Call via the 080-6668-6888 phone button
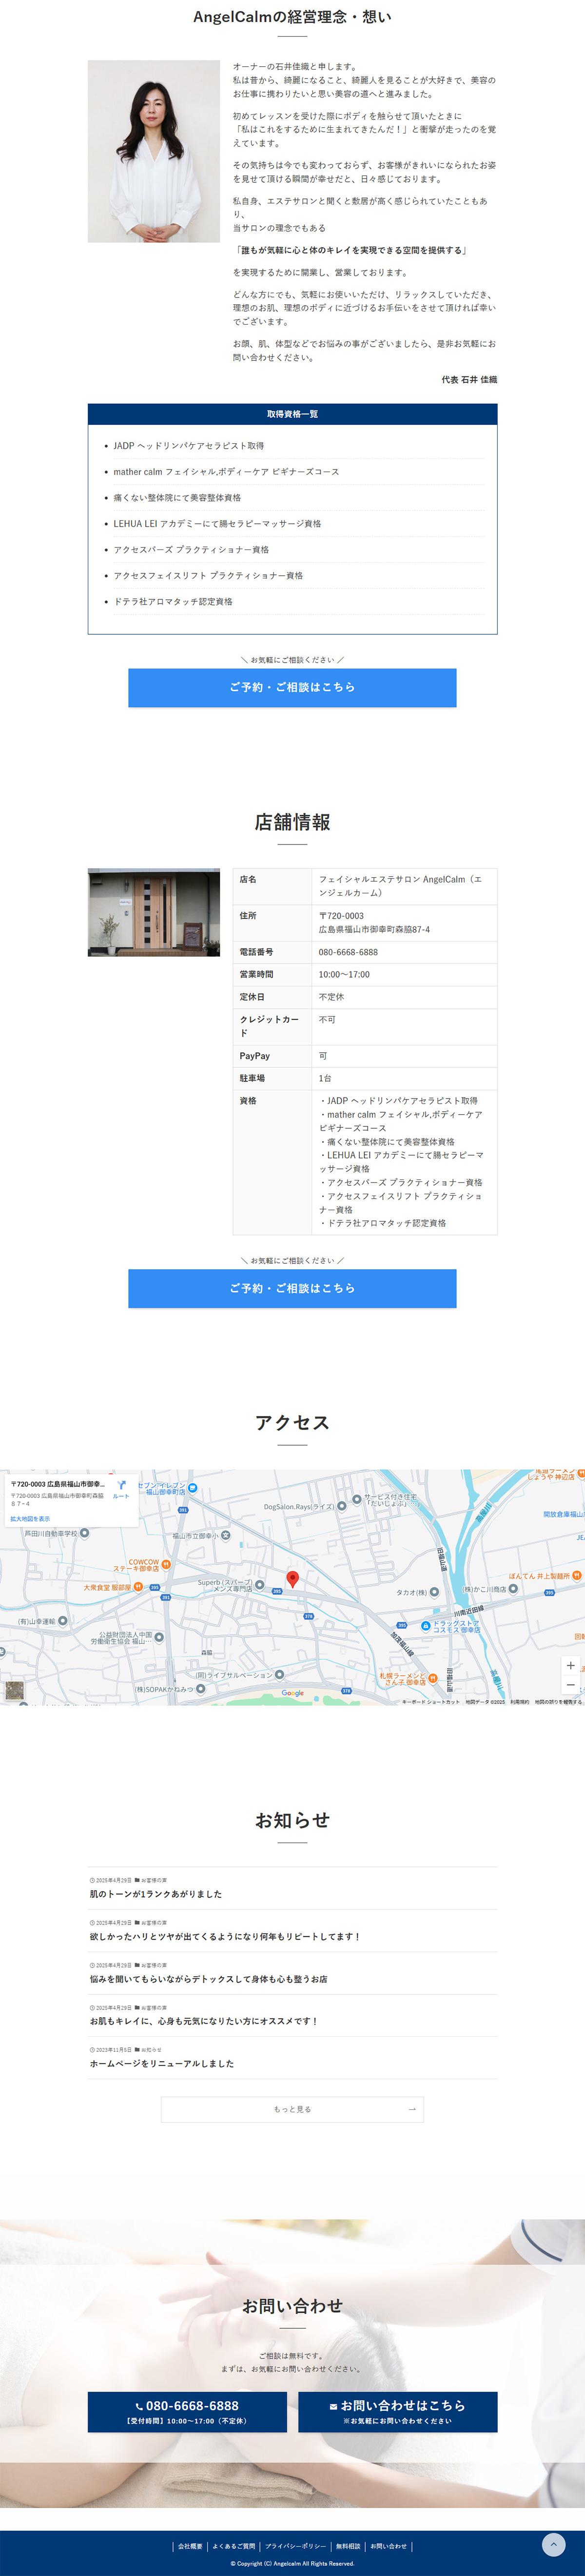Screen dimensions: 585x2576 tap(187, 2411)
